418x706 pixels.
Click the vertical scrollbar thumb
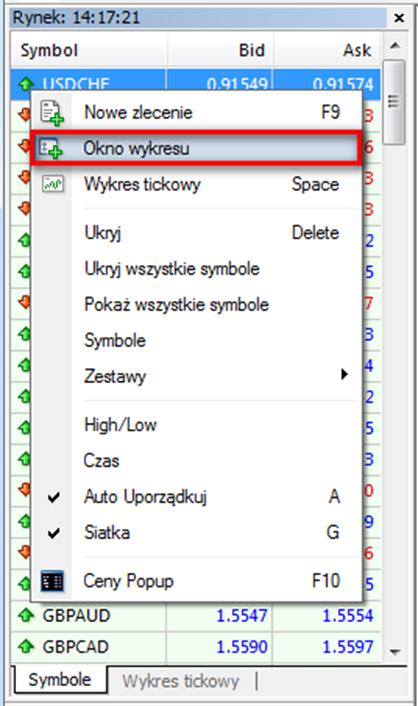click(395, 102)
